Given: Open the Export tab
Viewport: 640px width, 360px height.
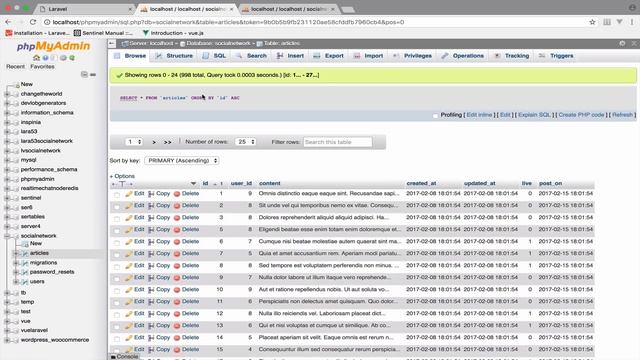Looking at the screenshot, I should click(x=329, y=56).
